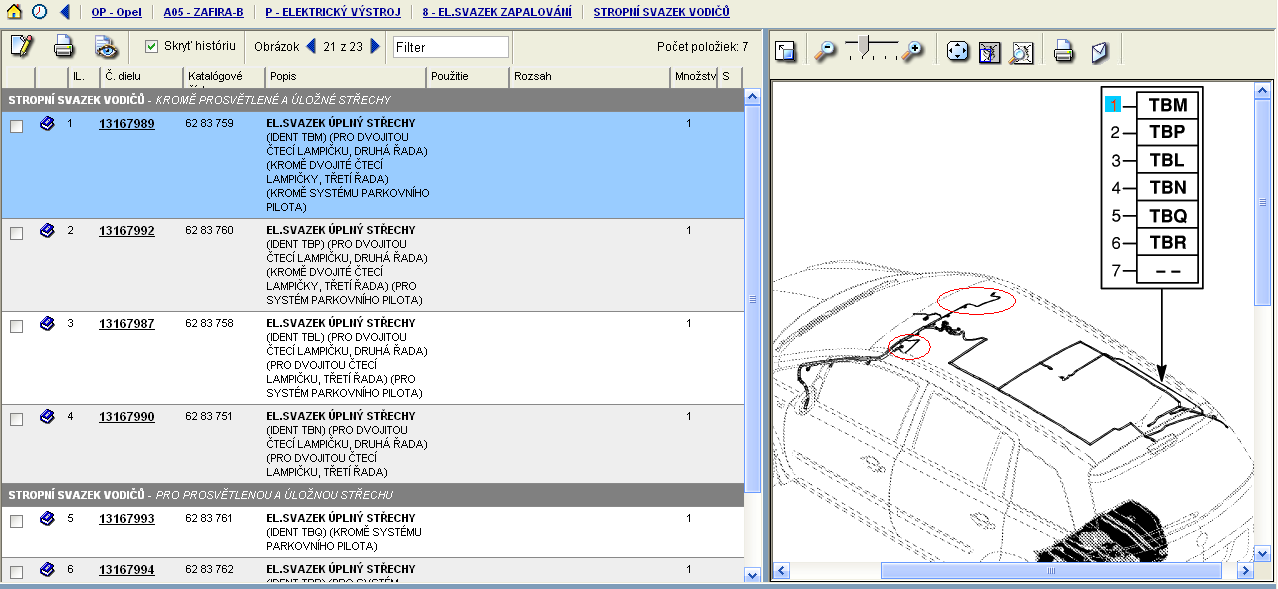Image resolution: width=1278 pixels, height=589 pixels.
Task: Send the diagram by email
Action: (1099, 52)
